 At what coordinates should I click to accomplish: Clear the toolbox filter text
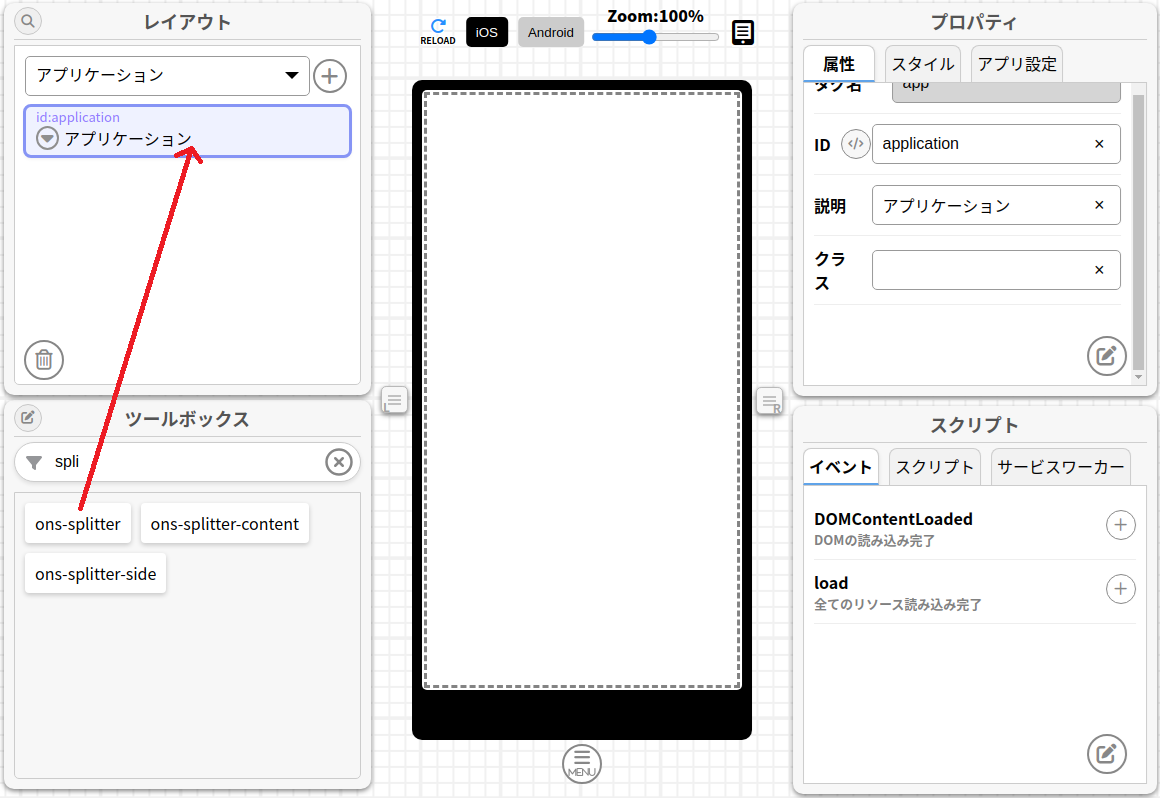pos(339,462)
